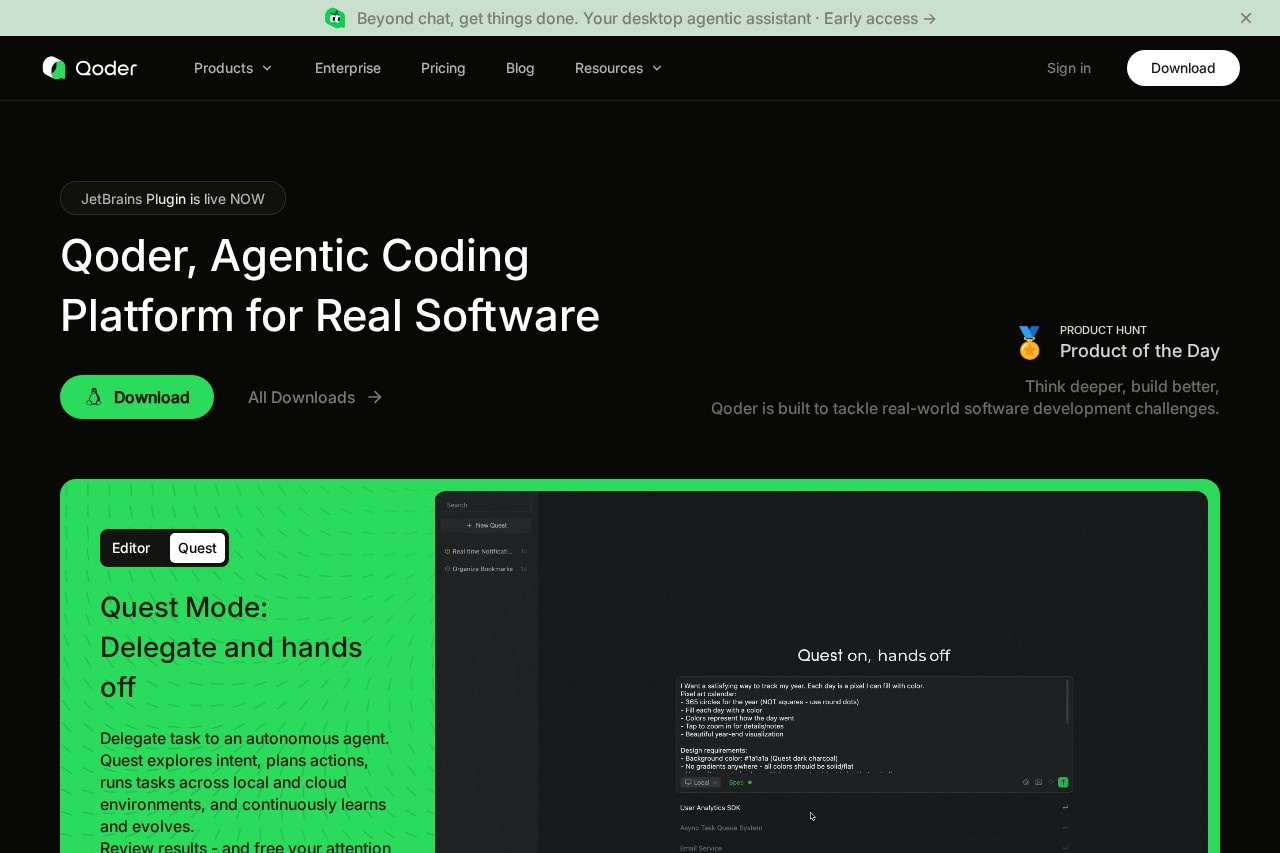Click the green mascot icon in the banner

point(335,18)
